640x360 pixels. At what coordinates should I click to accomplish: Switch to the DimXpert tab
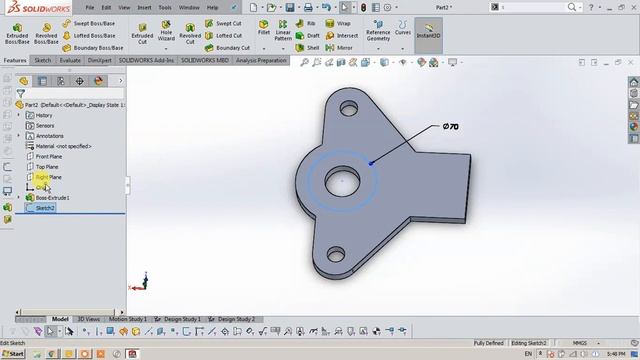tap(100, 60)
